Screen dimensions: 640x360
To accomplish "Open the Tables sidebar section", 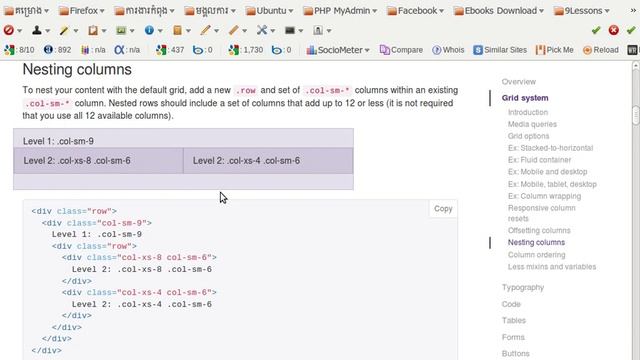I will point(514,320).
